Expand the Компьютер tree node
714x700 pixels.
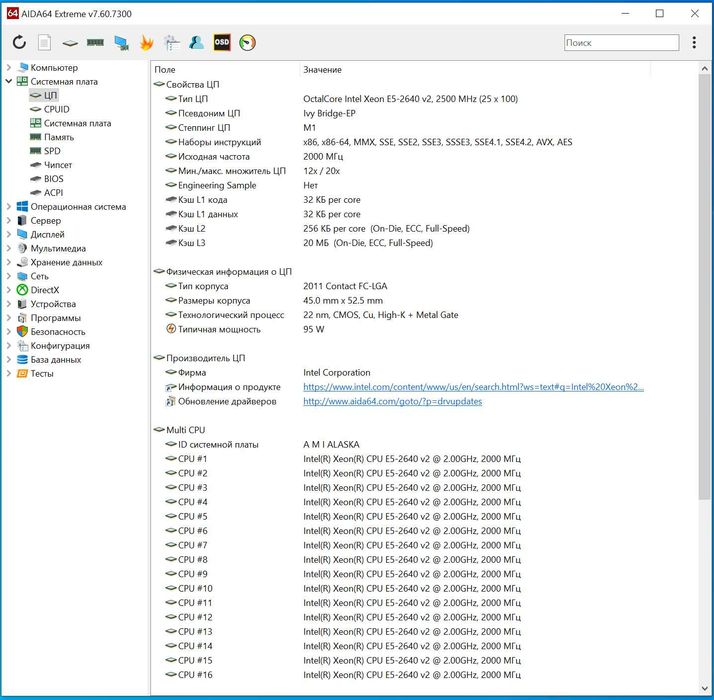[9, 67]
